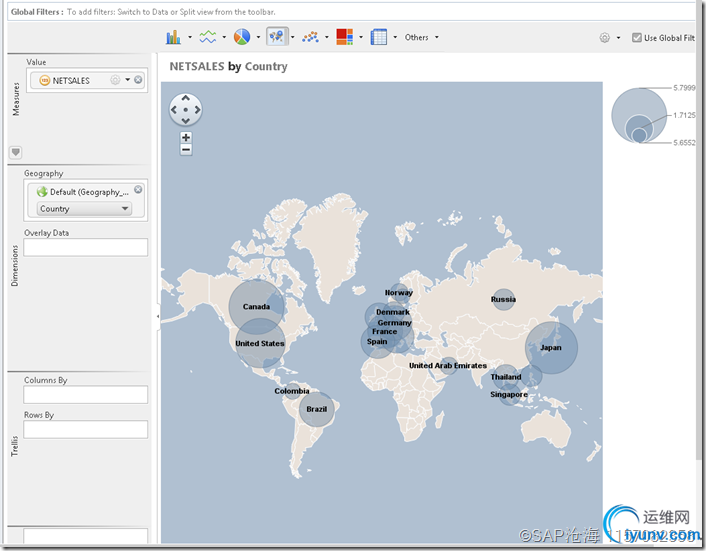706x551 pixels.
Task: Click the filter shelf icon under Measures
Action: point(16,152)
